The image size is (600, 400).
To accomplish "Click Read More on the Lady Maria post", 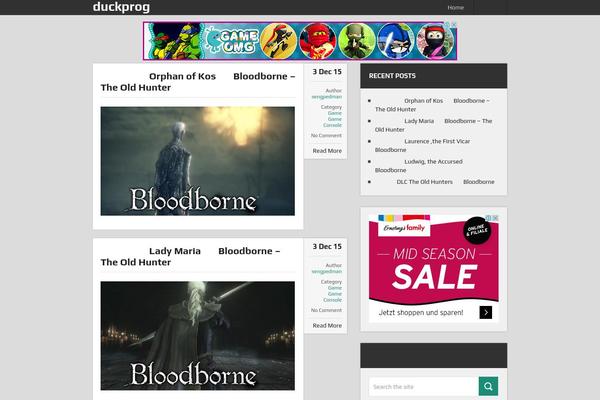I will point(327,325).
